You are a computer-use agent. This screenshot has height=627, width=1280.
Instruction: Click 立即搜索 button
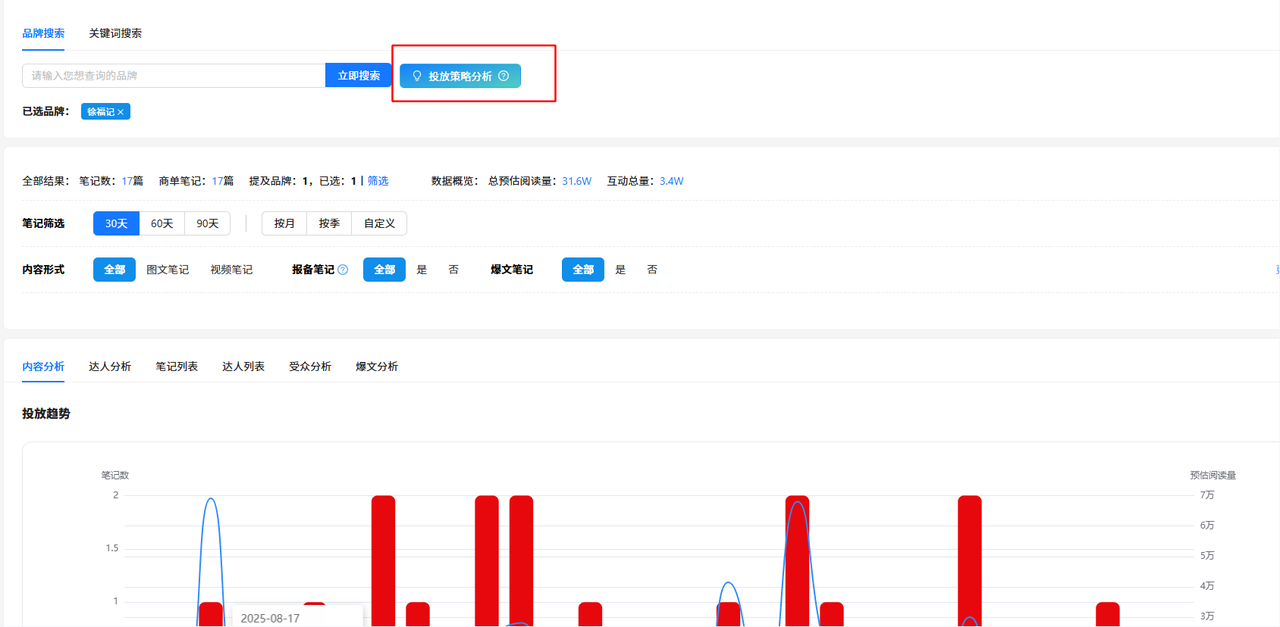358,76
